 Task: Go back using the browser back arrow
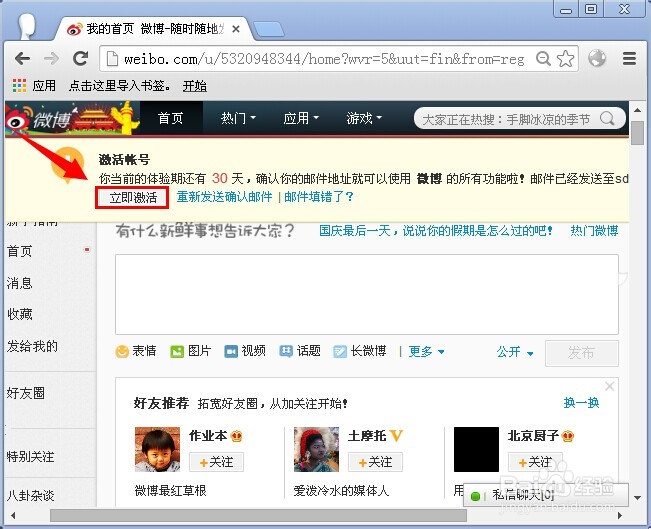click(x=22, y=59)
